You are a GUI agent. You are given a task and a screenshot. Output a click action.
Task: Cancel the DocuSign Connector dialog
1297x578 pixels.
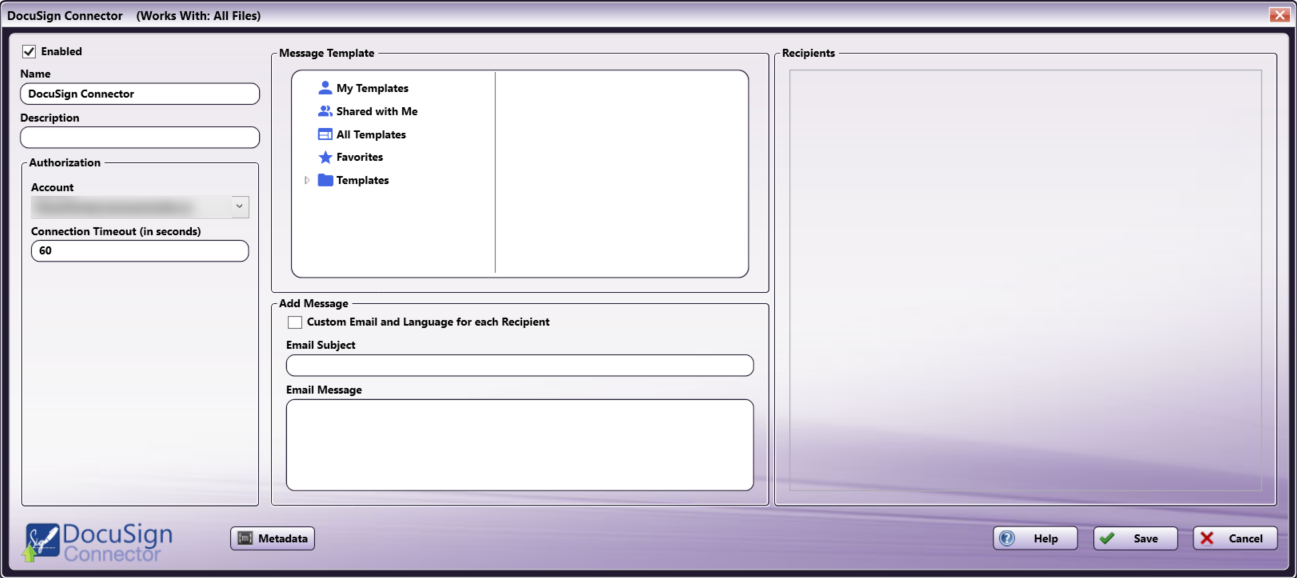[x=1235, y=538]
